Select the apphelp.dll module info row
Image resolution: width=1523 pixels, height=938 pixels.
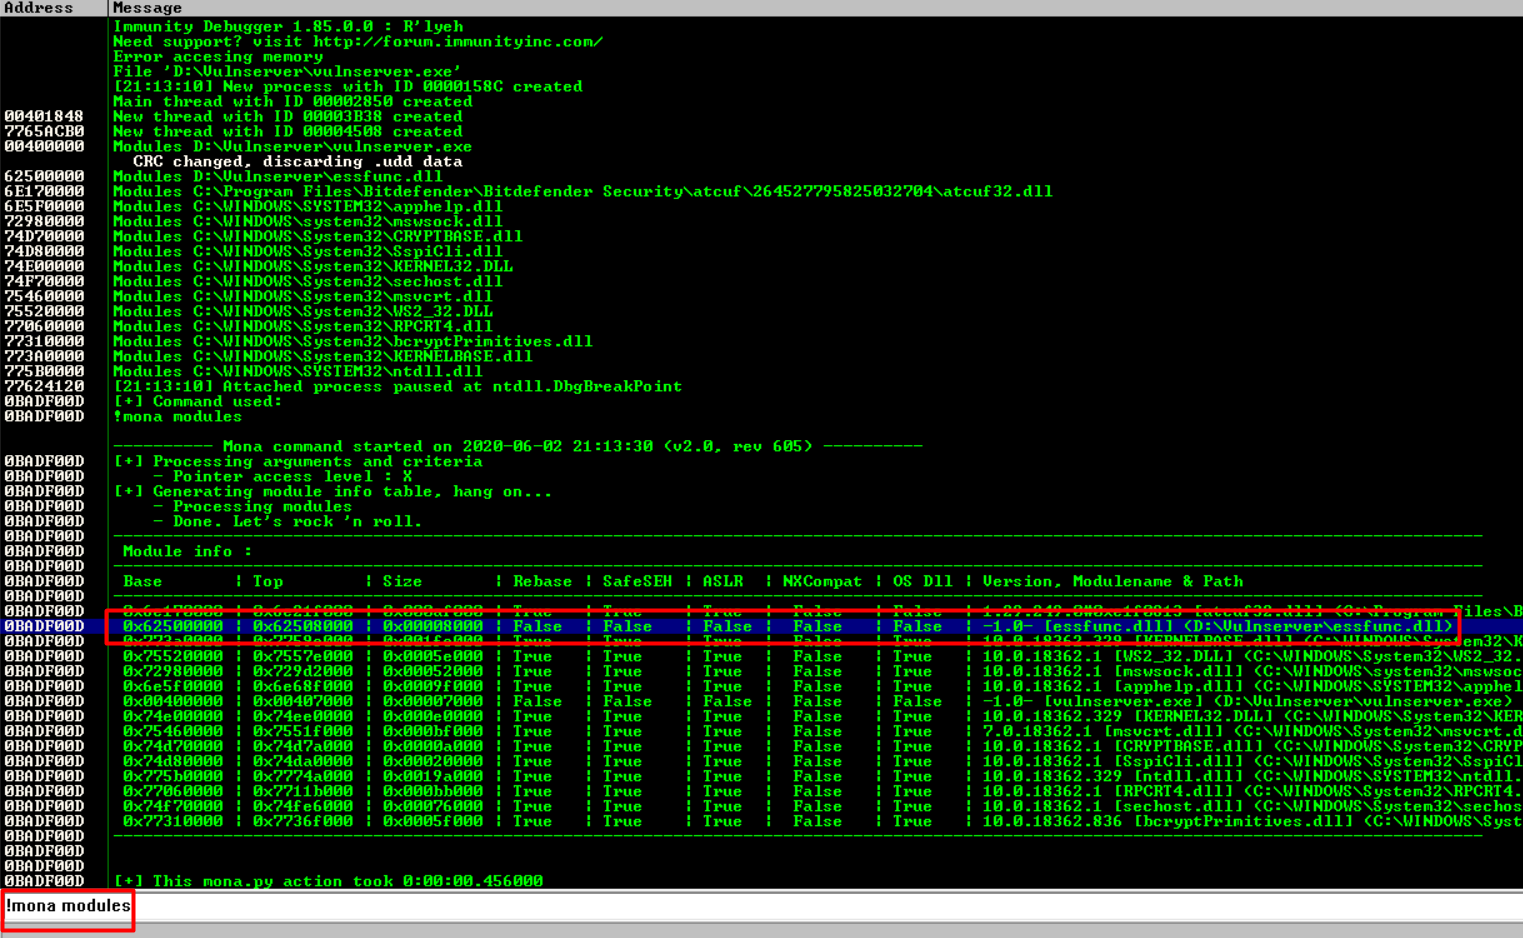pos(816,687)
